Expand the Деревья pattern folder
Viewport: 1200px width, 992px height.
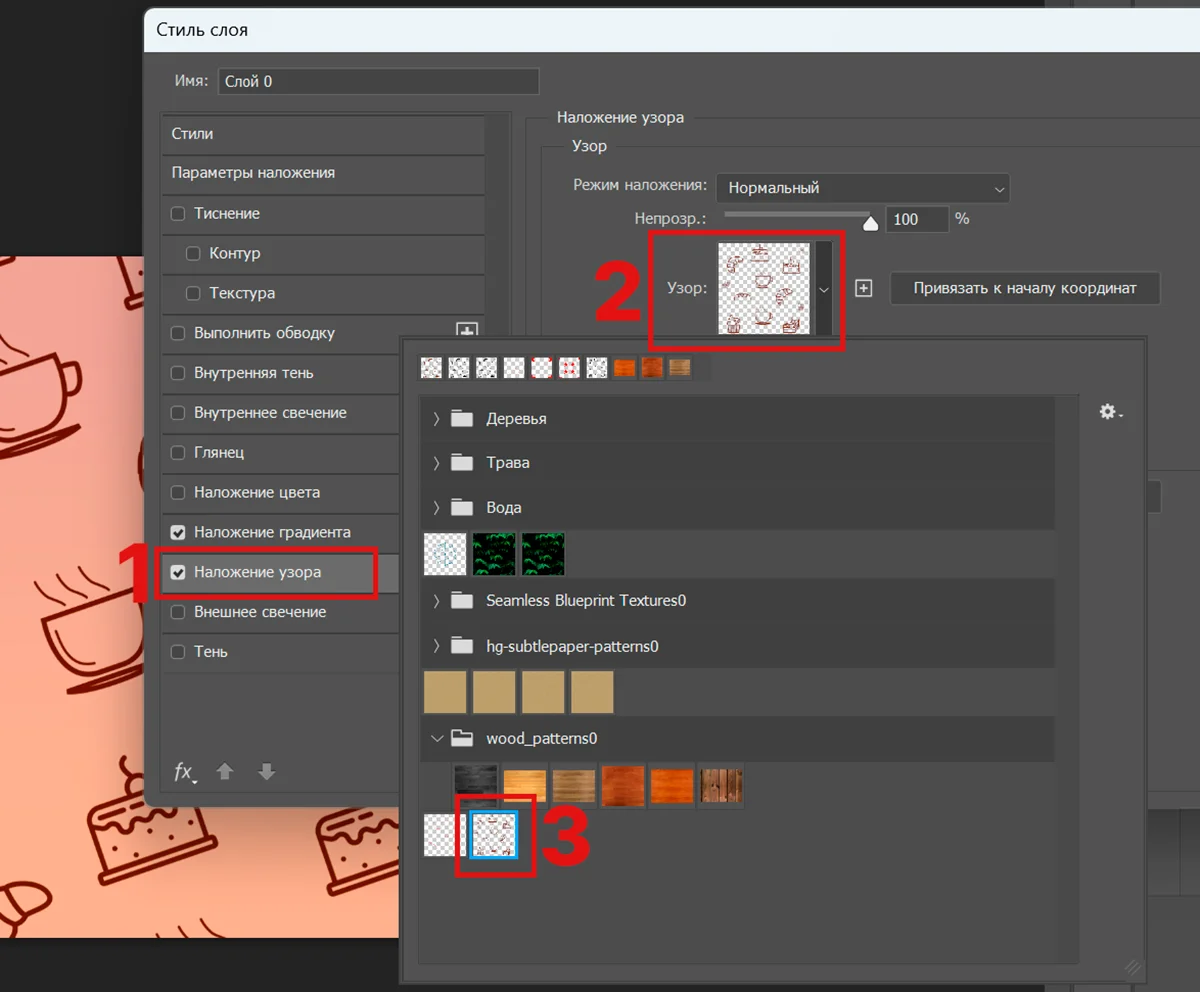[x=436, y=419]
